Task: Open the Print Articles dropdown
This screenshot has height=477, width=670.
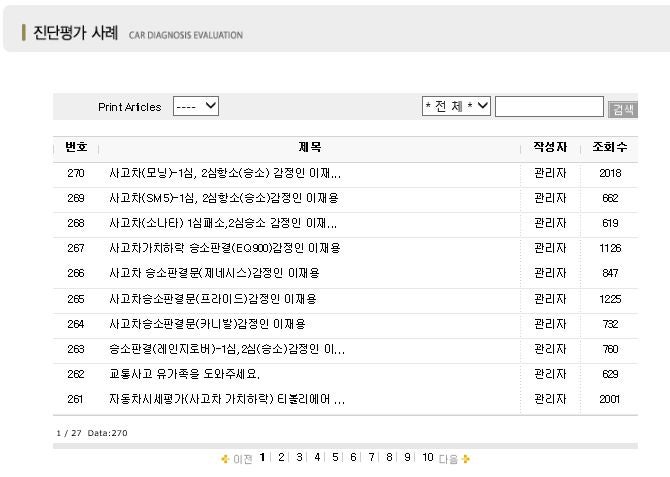Action: point(195,106)
